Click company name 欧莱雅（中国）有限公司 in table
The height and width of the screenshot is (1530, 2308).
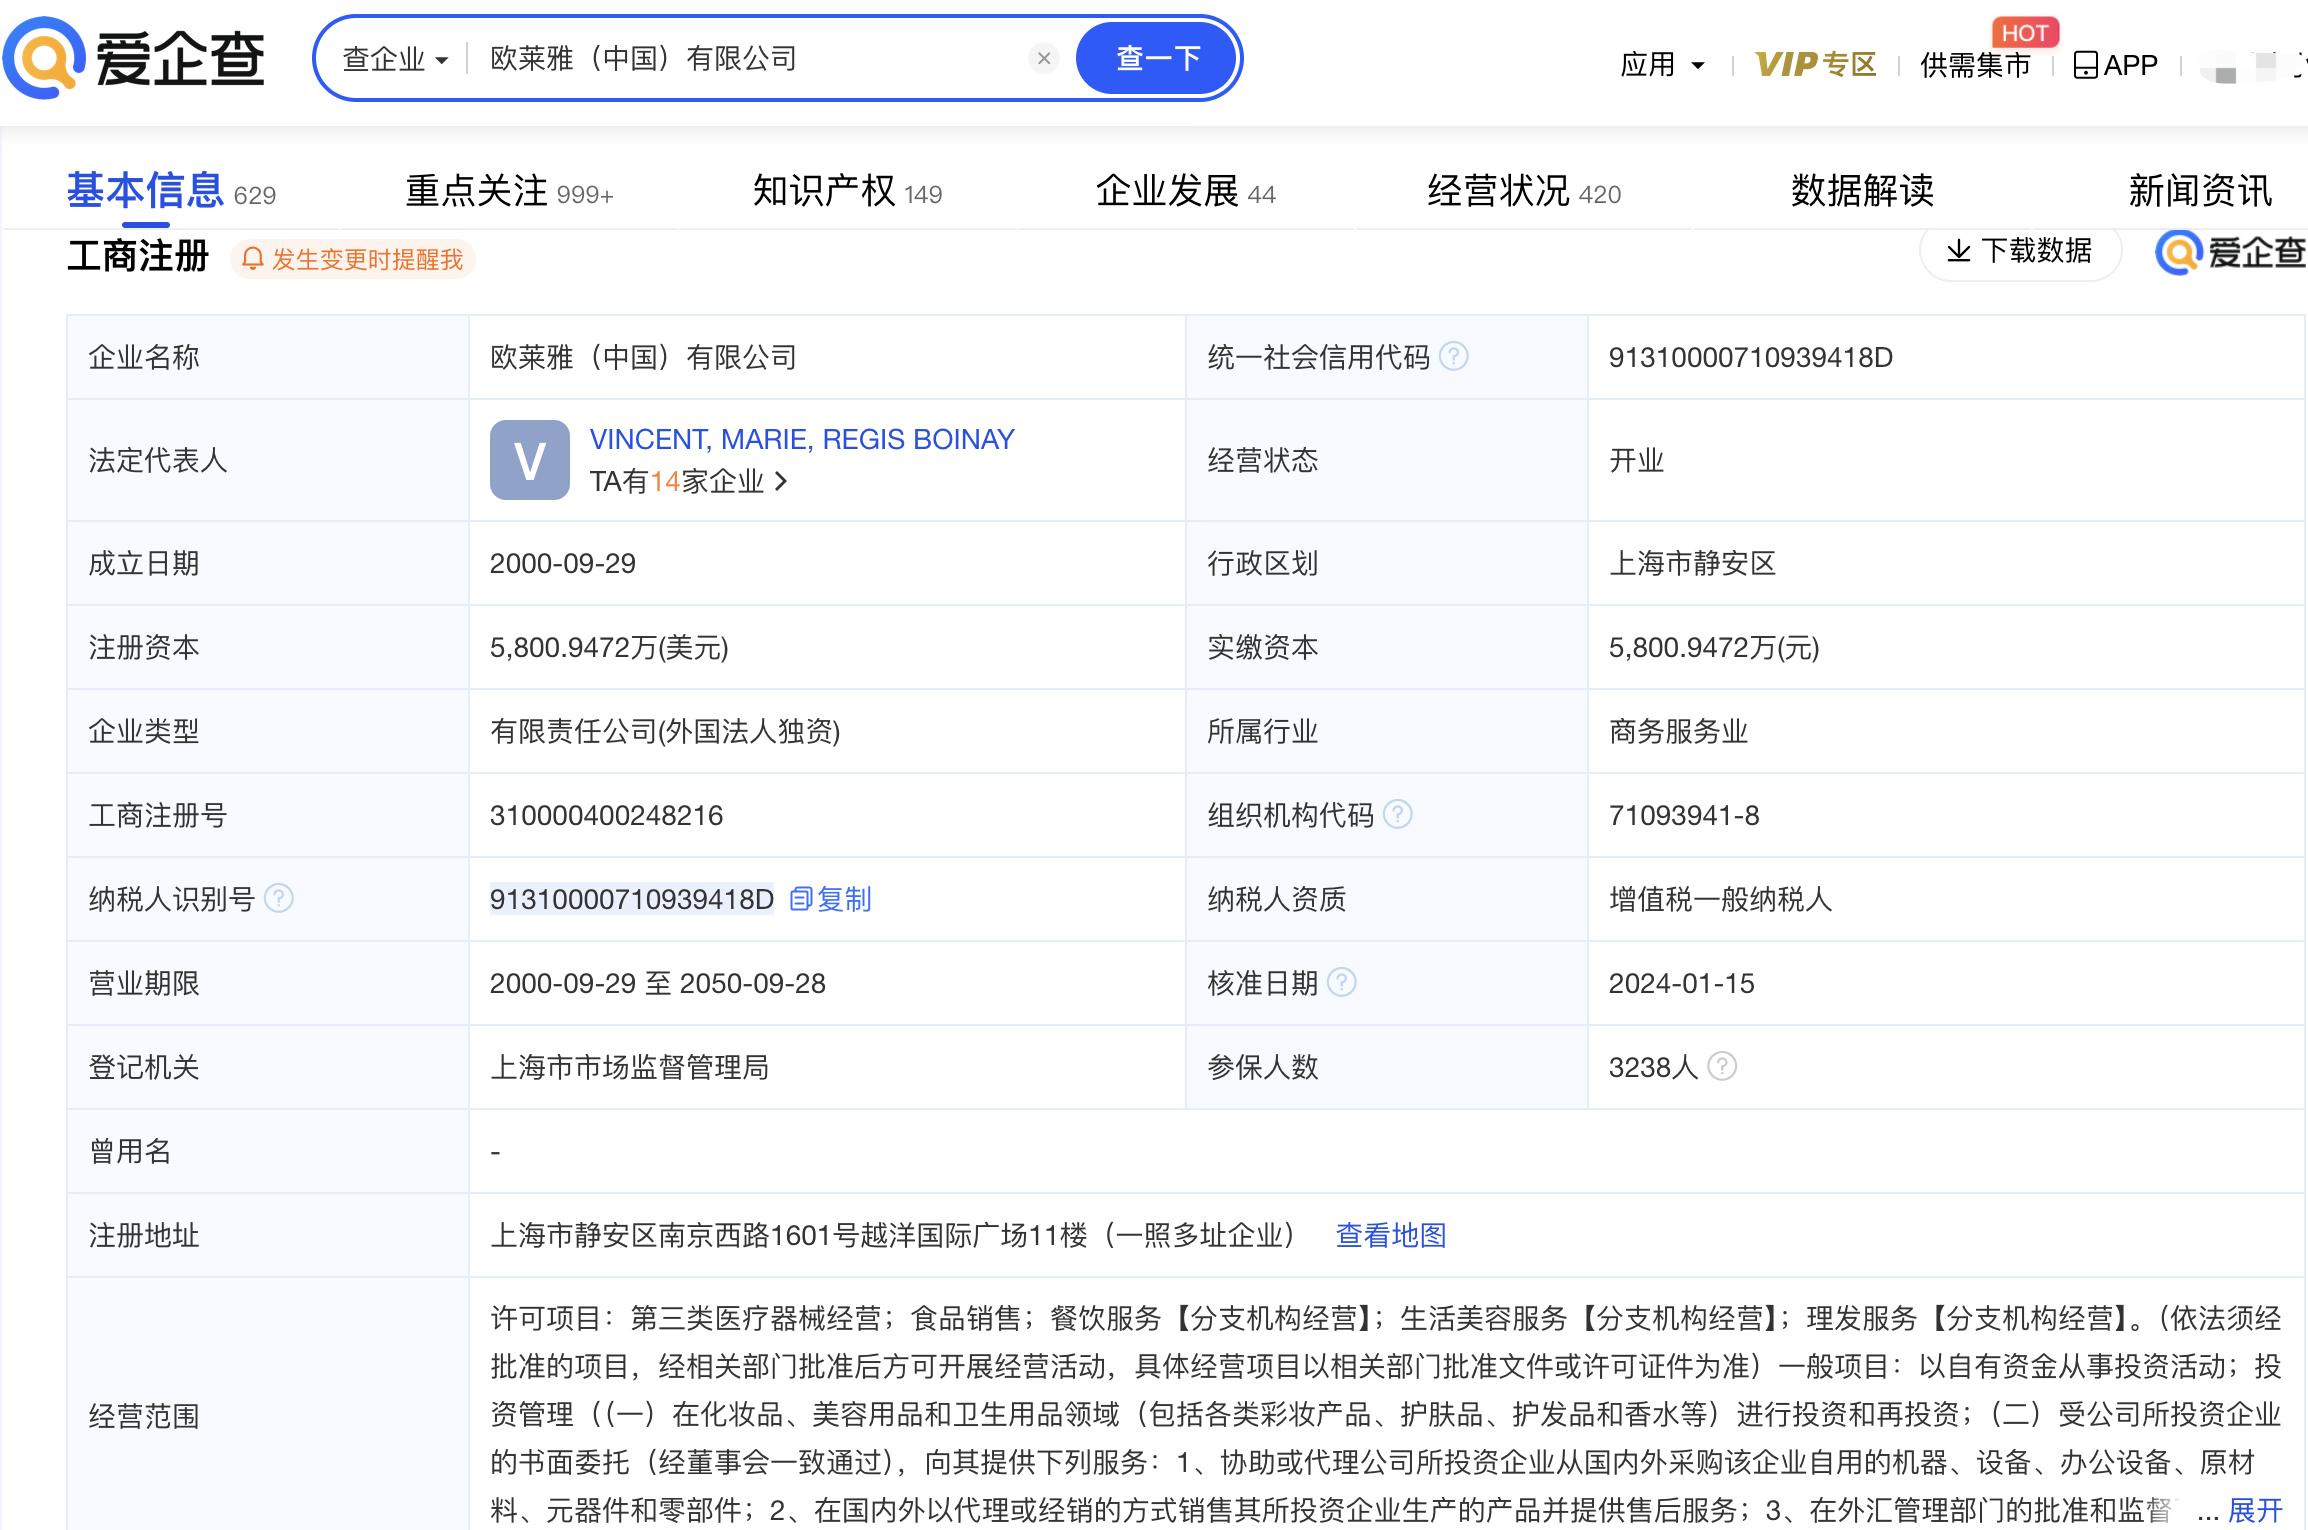[643, 357]
